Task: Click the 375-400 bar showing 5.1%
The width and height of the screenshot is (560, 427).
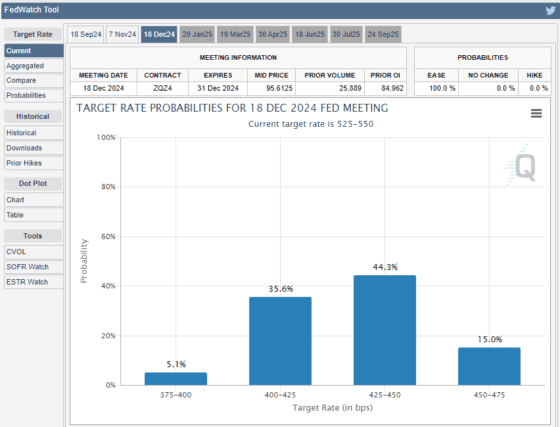Action: (176, 379)
